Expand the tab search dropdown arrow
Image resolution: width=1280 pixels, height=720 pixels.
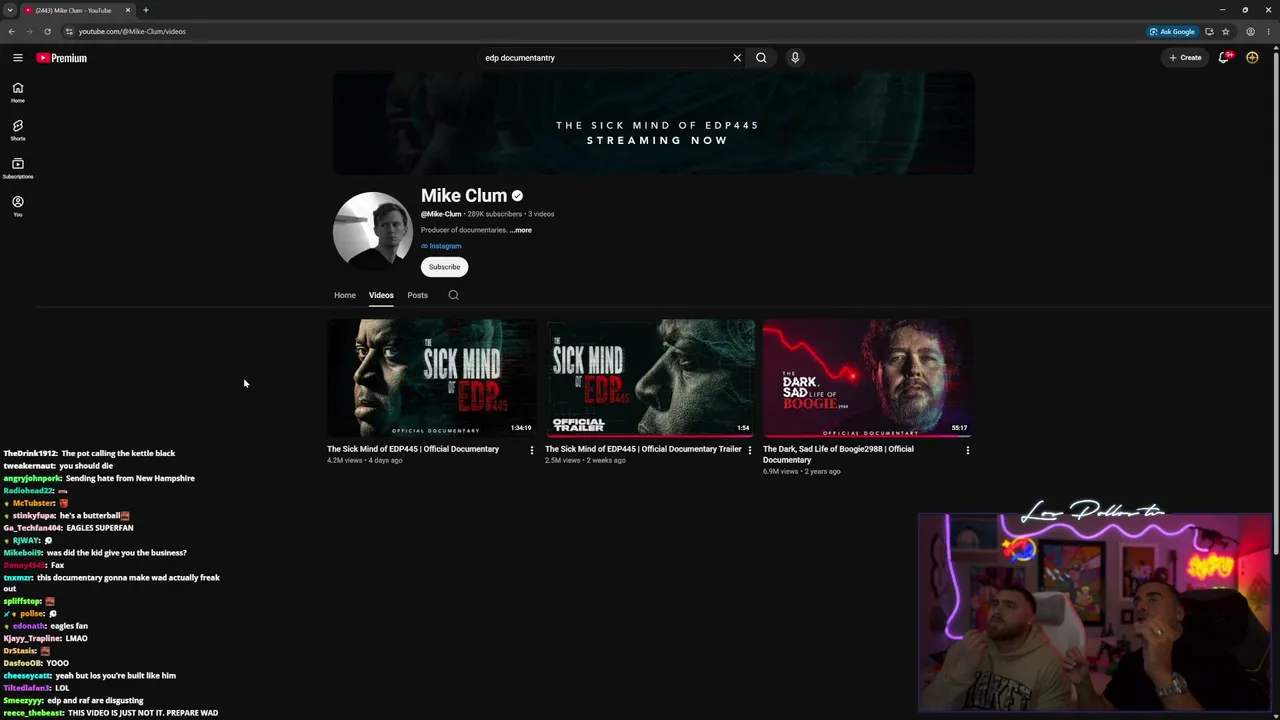[9, 10]
